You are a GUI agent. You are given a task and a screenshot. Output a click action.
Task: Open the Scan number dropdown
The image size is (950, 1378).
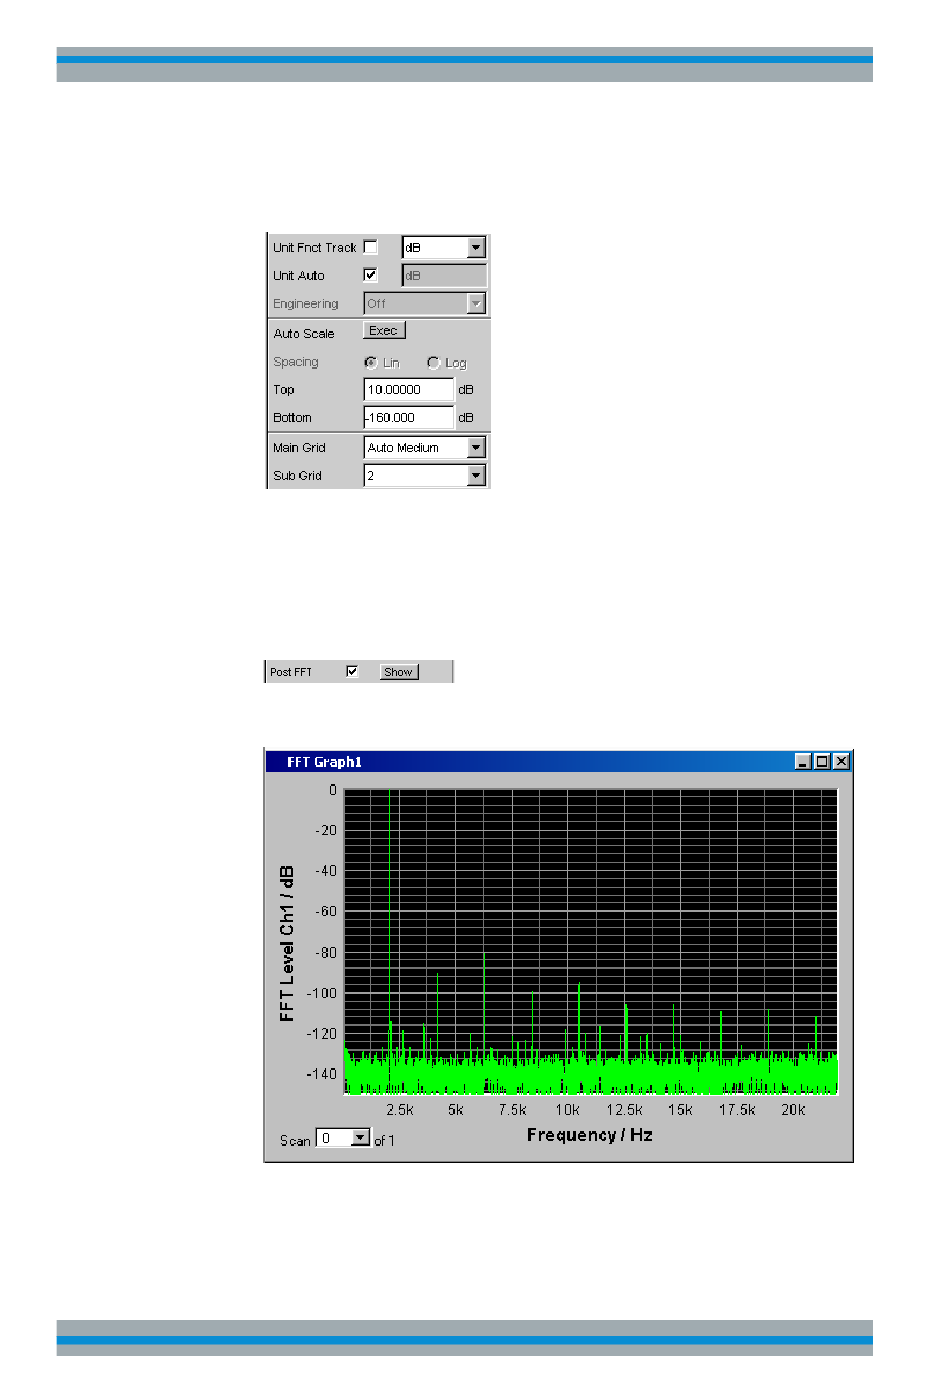(x=361, y=1138)
